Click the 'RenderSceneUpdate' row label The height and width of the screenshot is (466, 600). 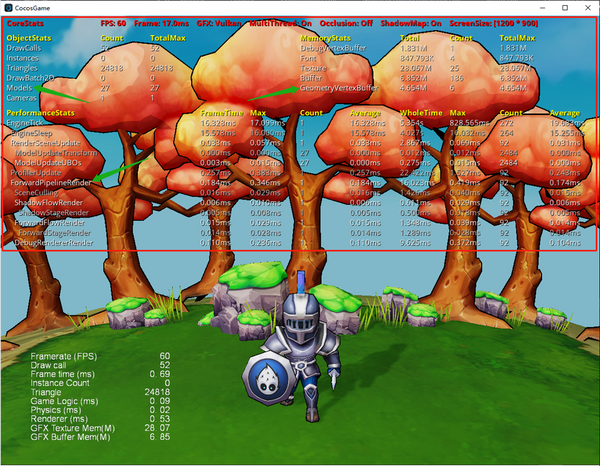tap(45, 143)
